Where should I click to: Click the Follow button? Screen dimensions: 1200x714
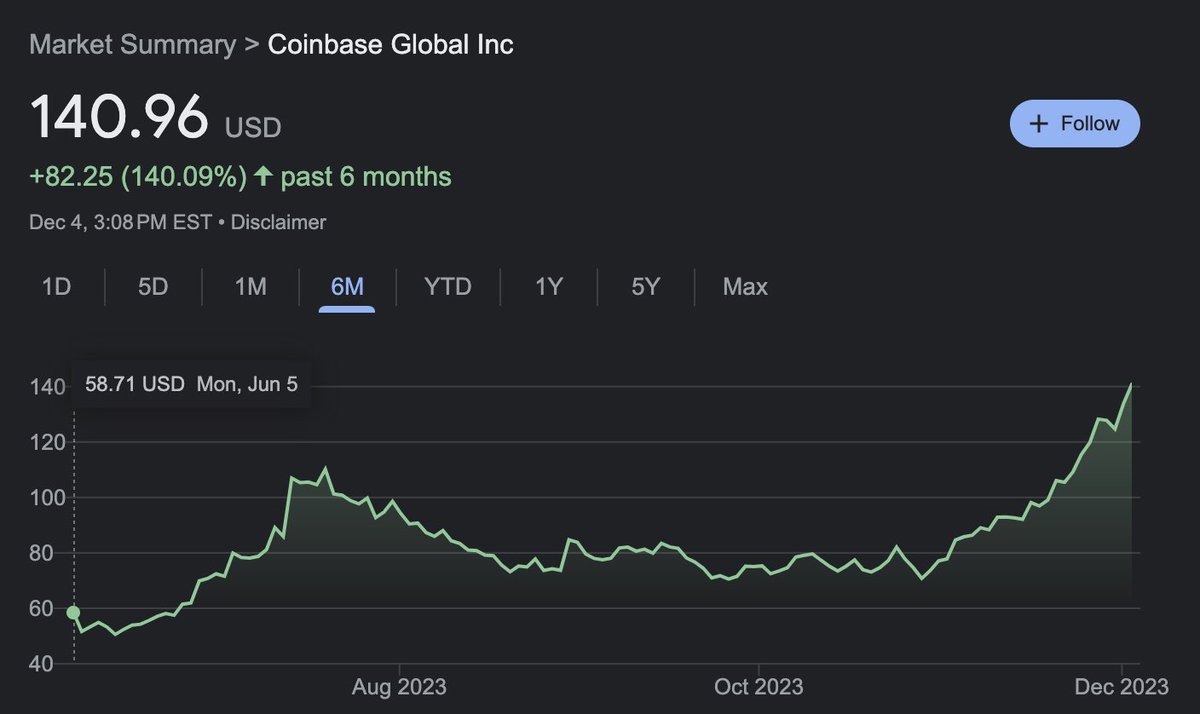1075,124
